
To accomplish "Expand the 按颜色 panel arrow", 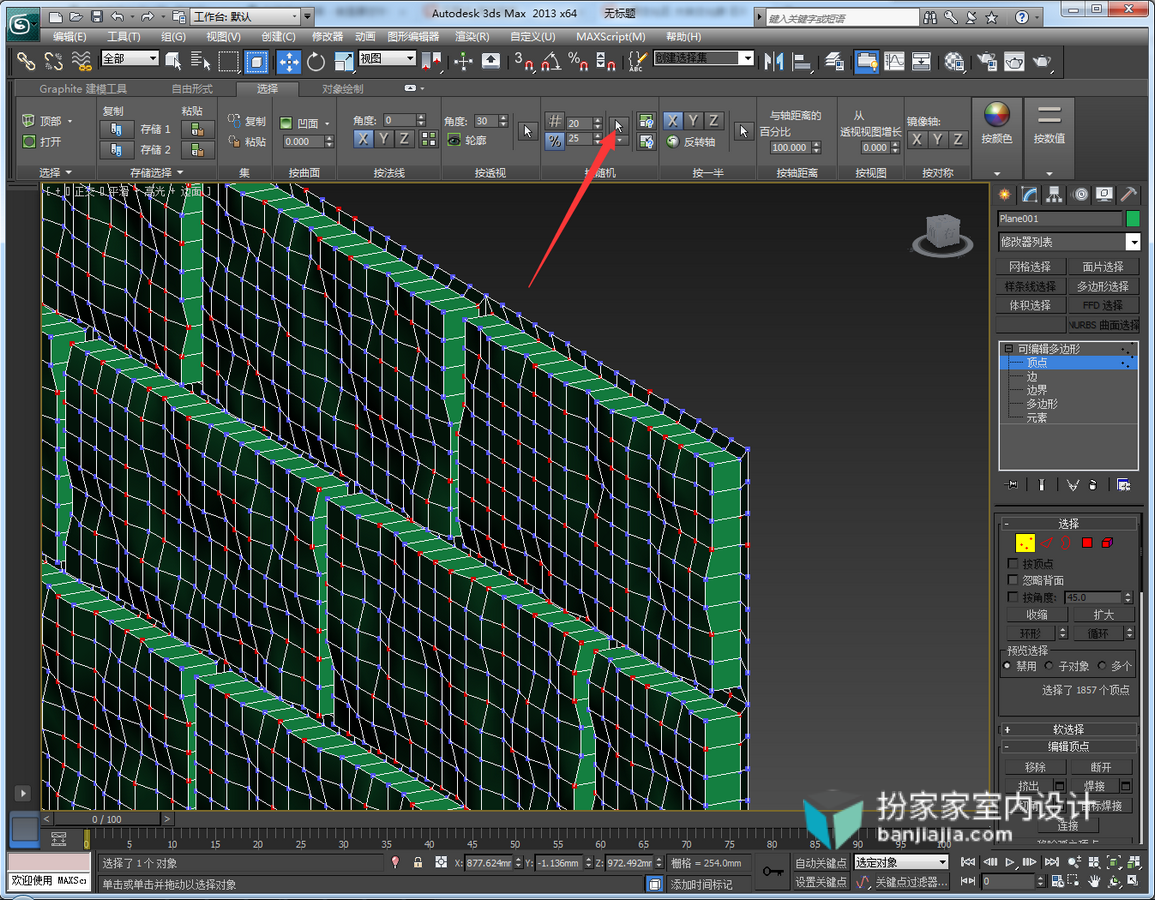I will [997, 174].
